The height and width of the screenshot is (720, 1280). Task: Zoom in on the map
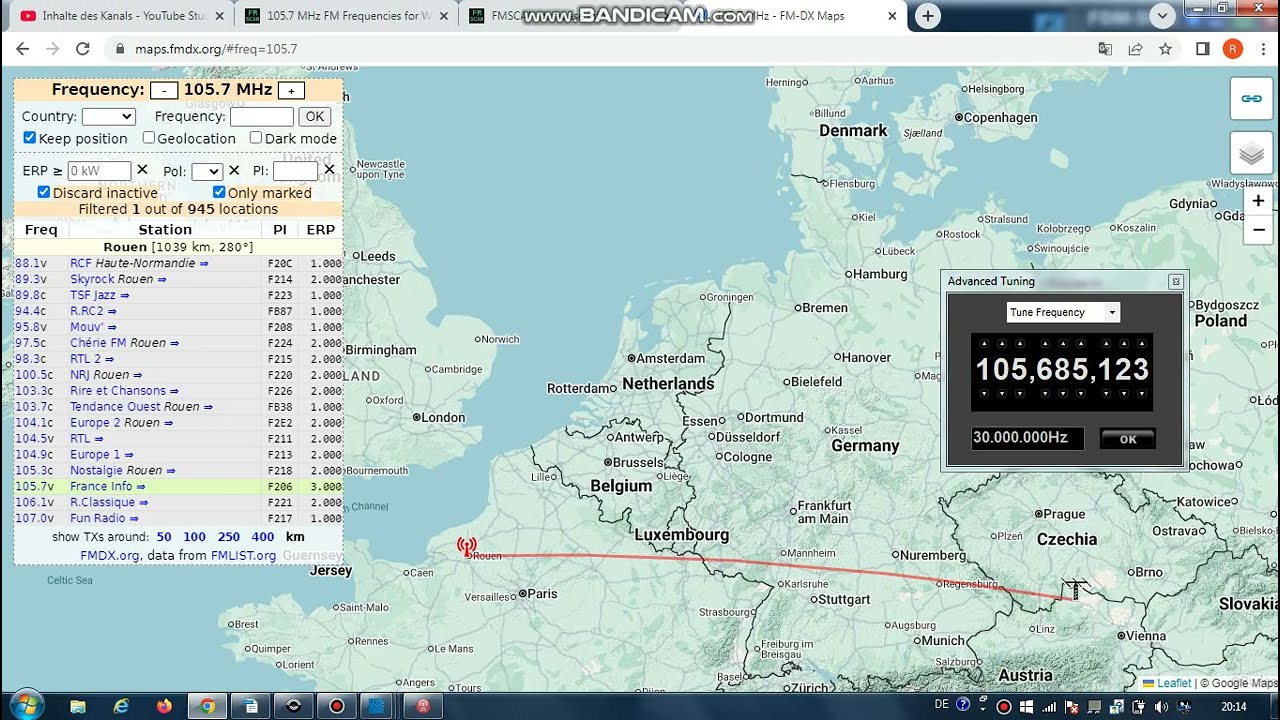click(1258, 201)
